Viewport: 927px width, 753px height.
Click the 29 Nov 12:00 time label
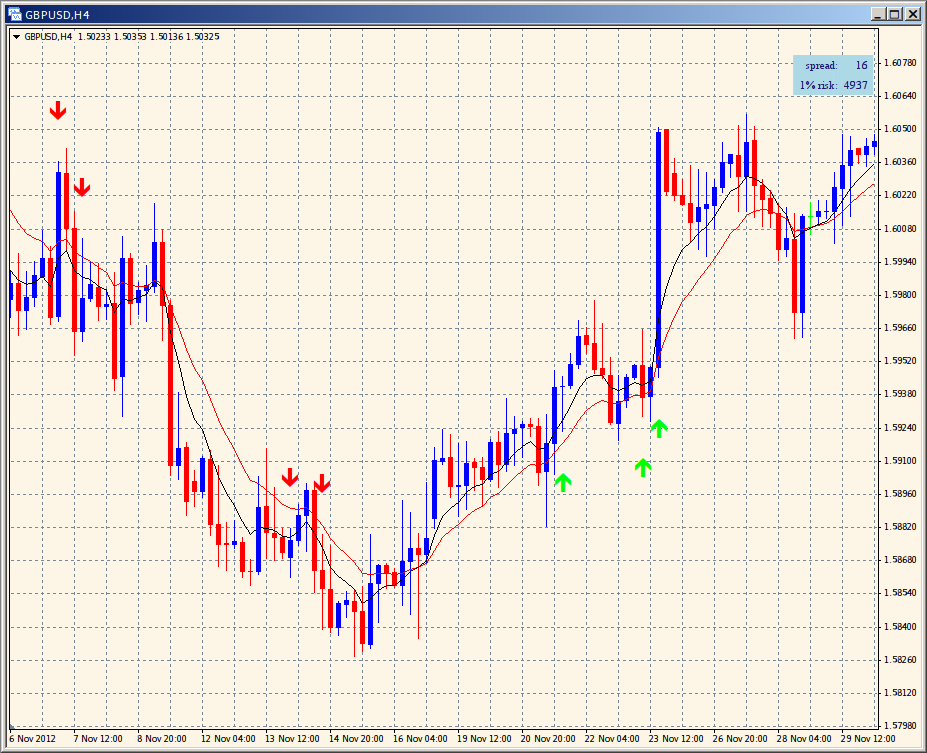click(x=868, y=739)
